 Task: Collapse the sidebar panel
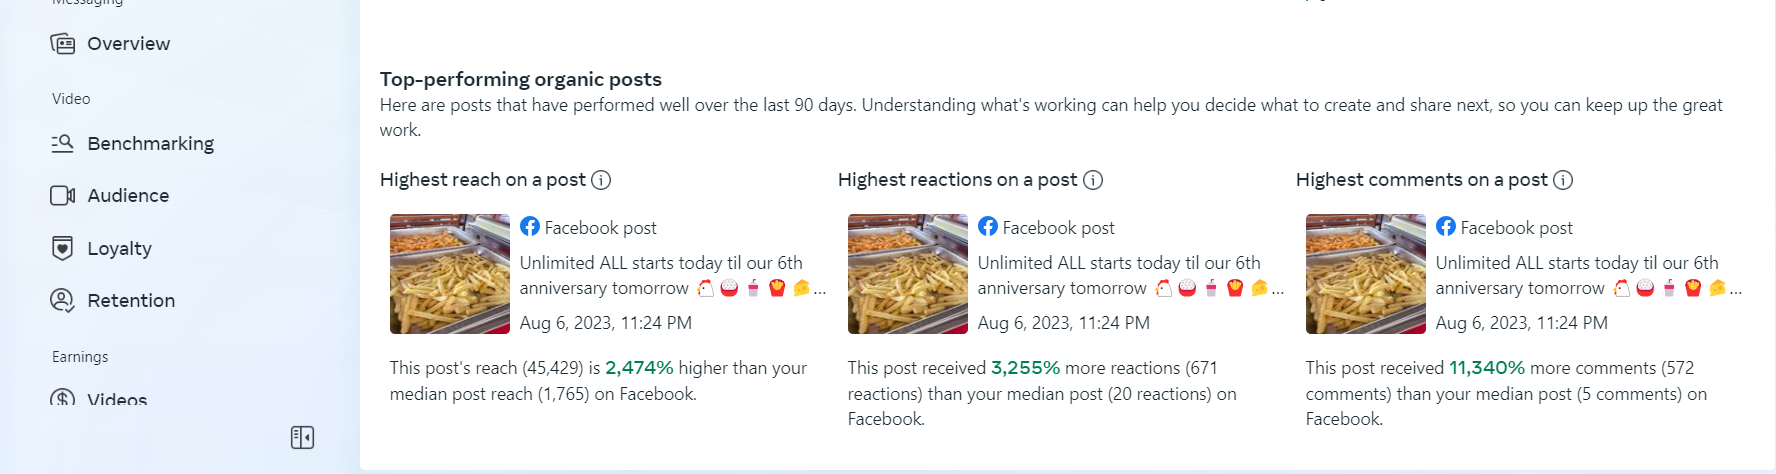coord(302,437)
